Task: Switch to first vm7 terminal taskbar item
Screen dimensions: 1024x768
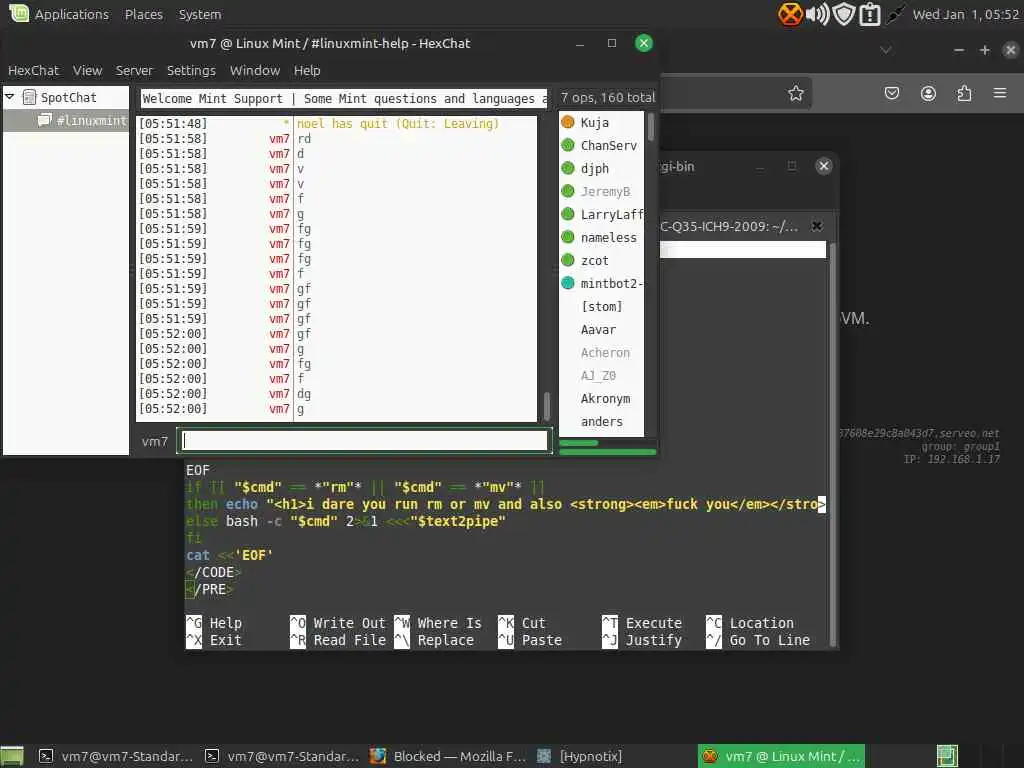Action: (115, 756)
